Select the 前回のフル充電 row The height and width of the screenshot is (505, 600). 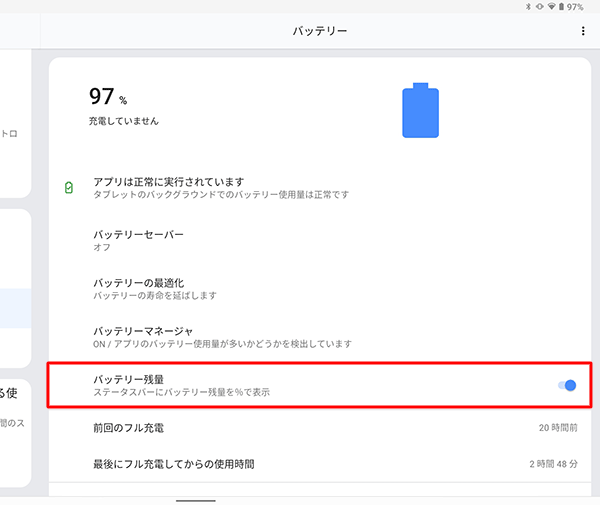[320, 428]
